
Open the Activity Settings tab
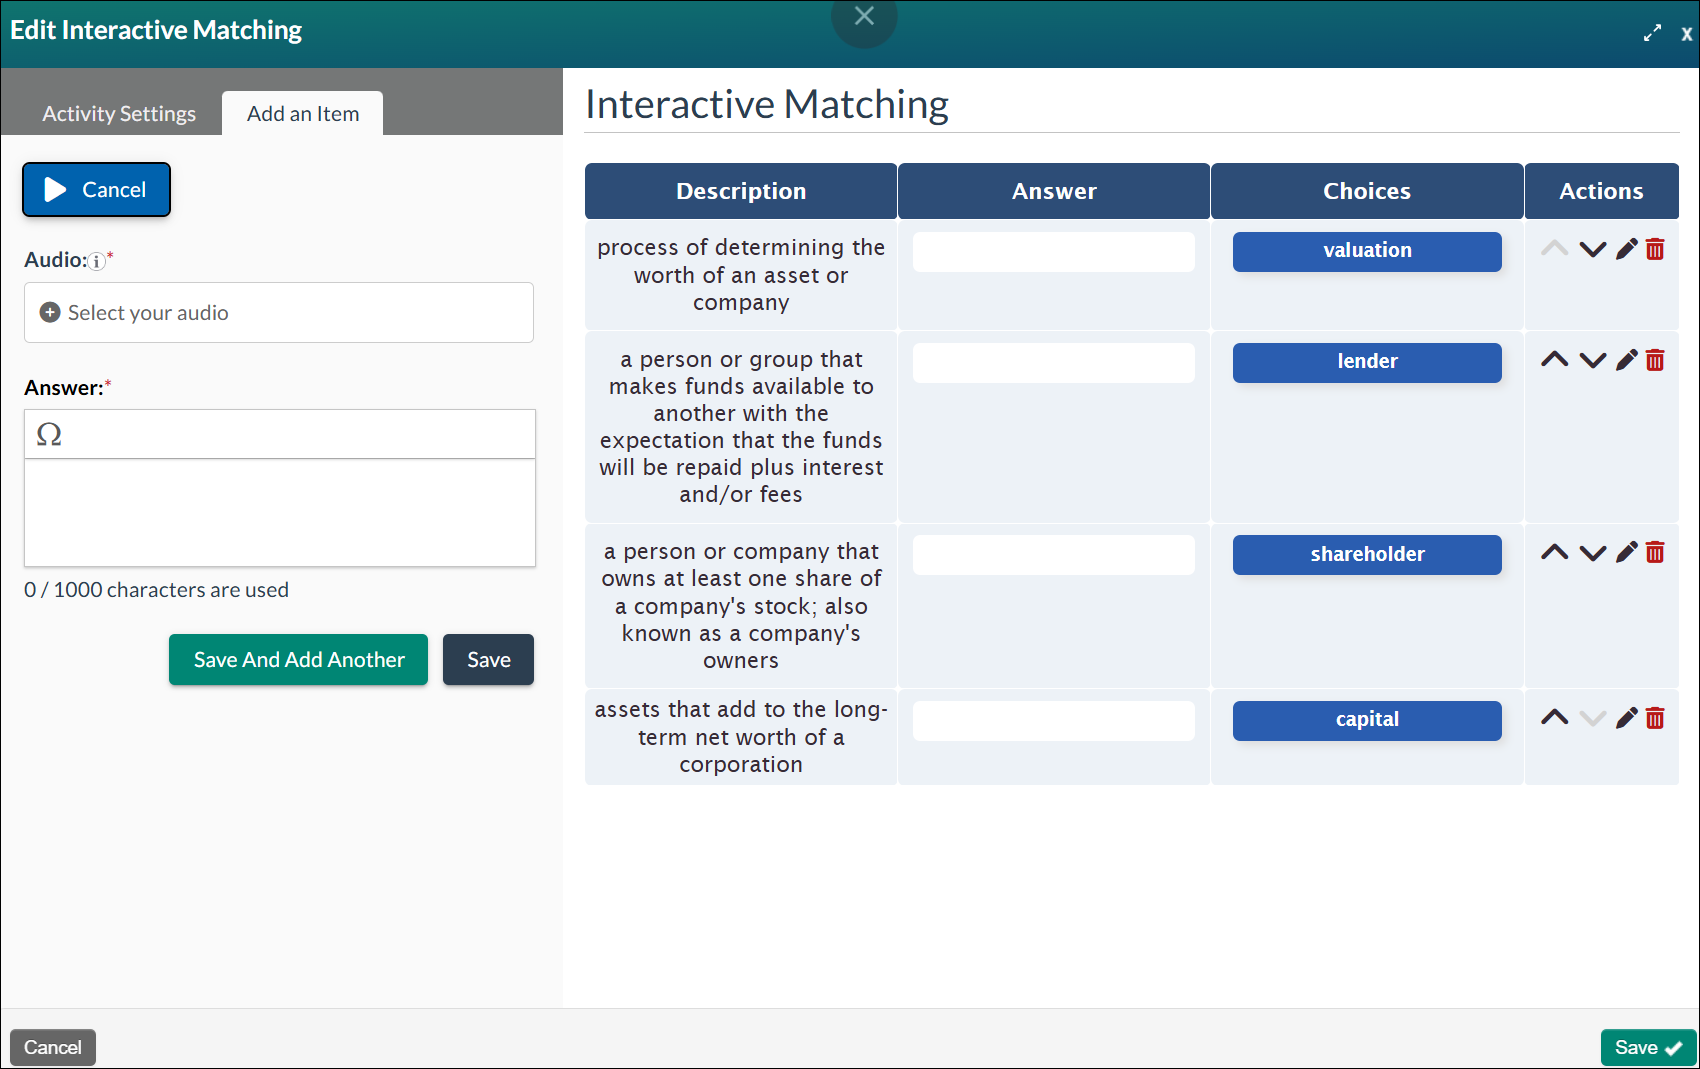pos(118,113)
